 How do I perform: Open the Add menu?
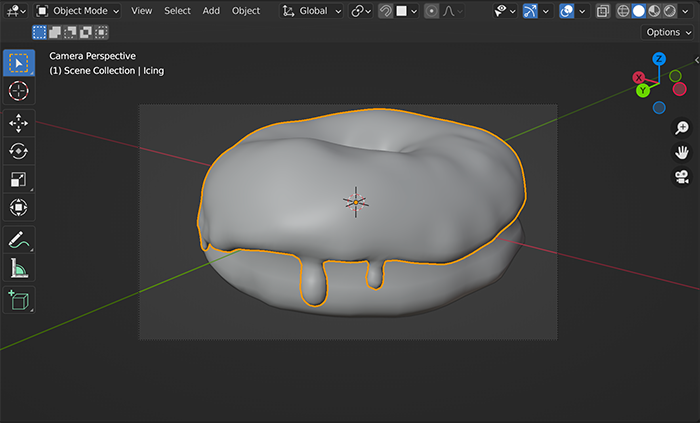pos(211,11)
